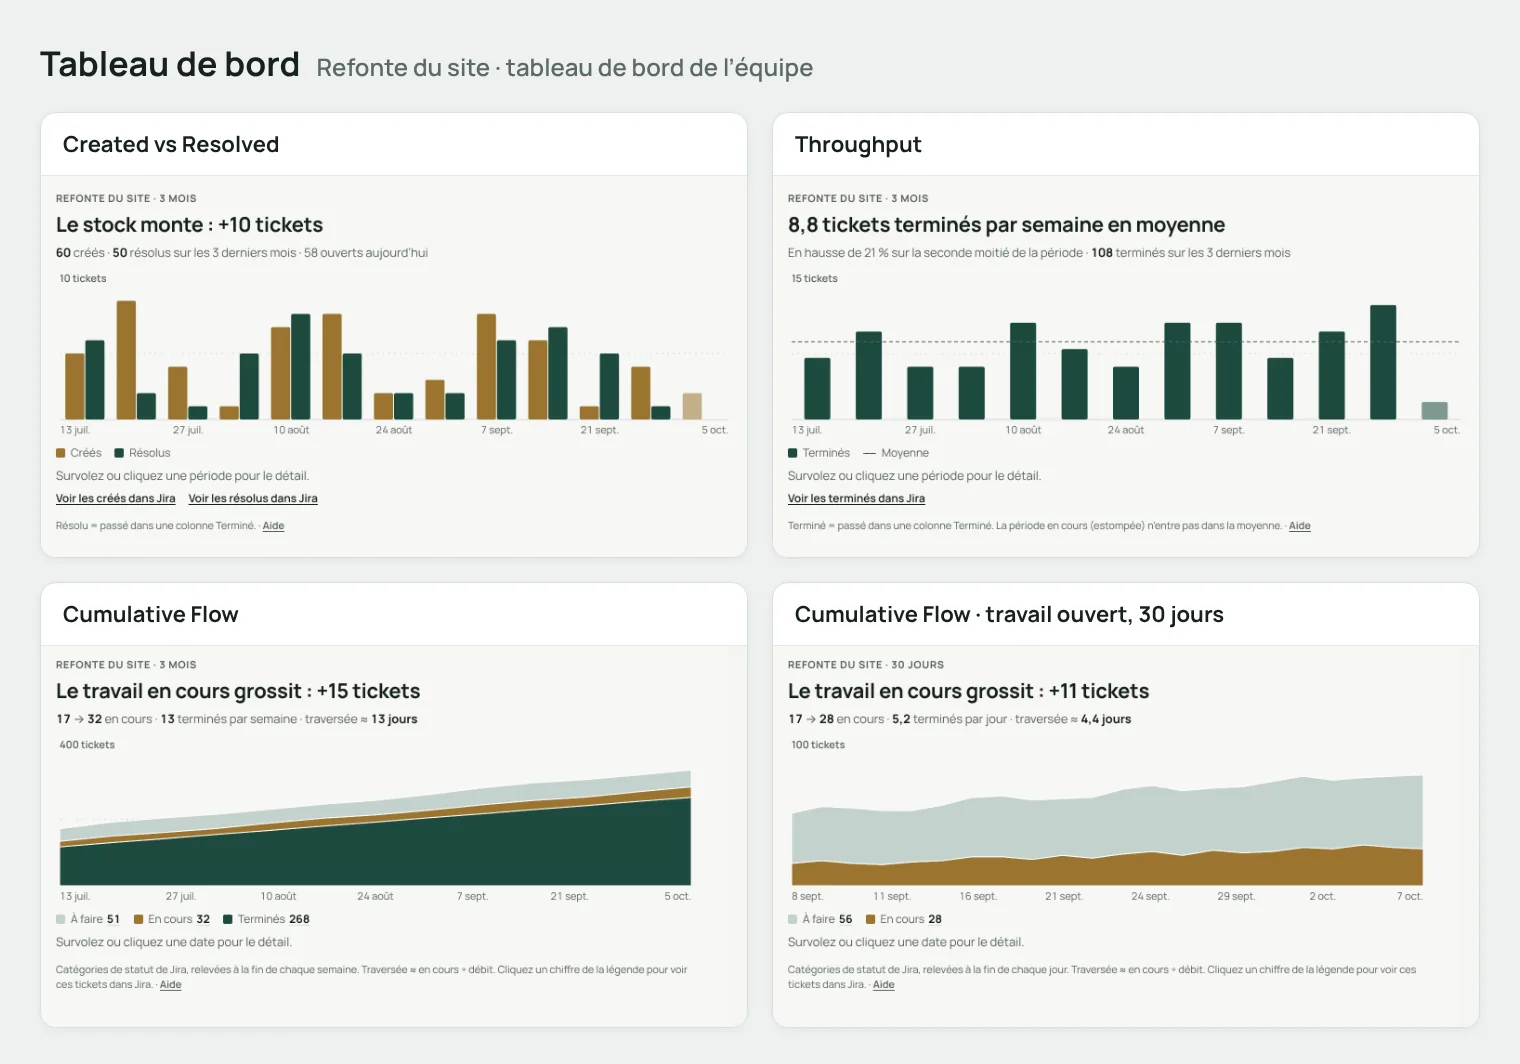Open the À faire count 51

pos(113,919)
